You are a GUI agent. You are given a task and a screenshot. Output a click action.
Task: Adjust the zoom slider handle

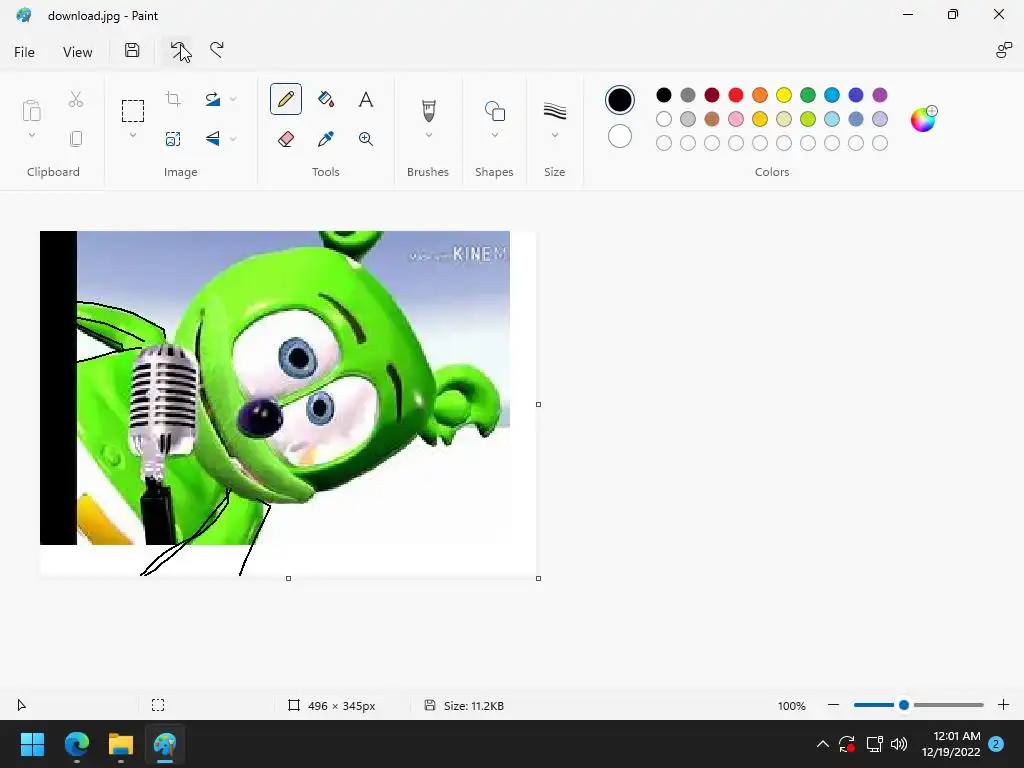pos(904,705)
